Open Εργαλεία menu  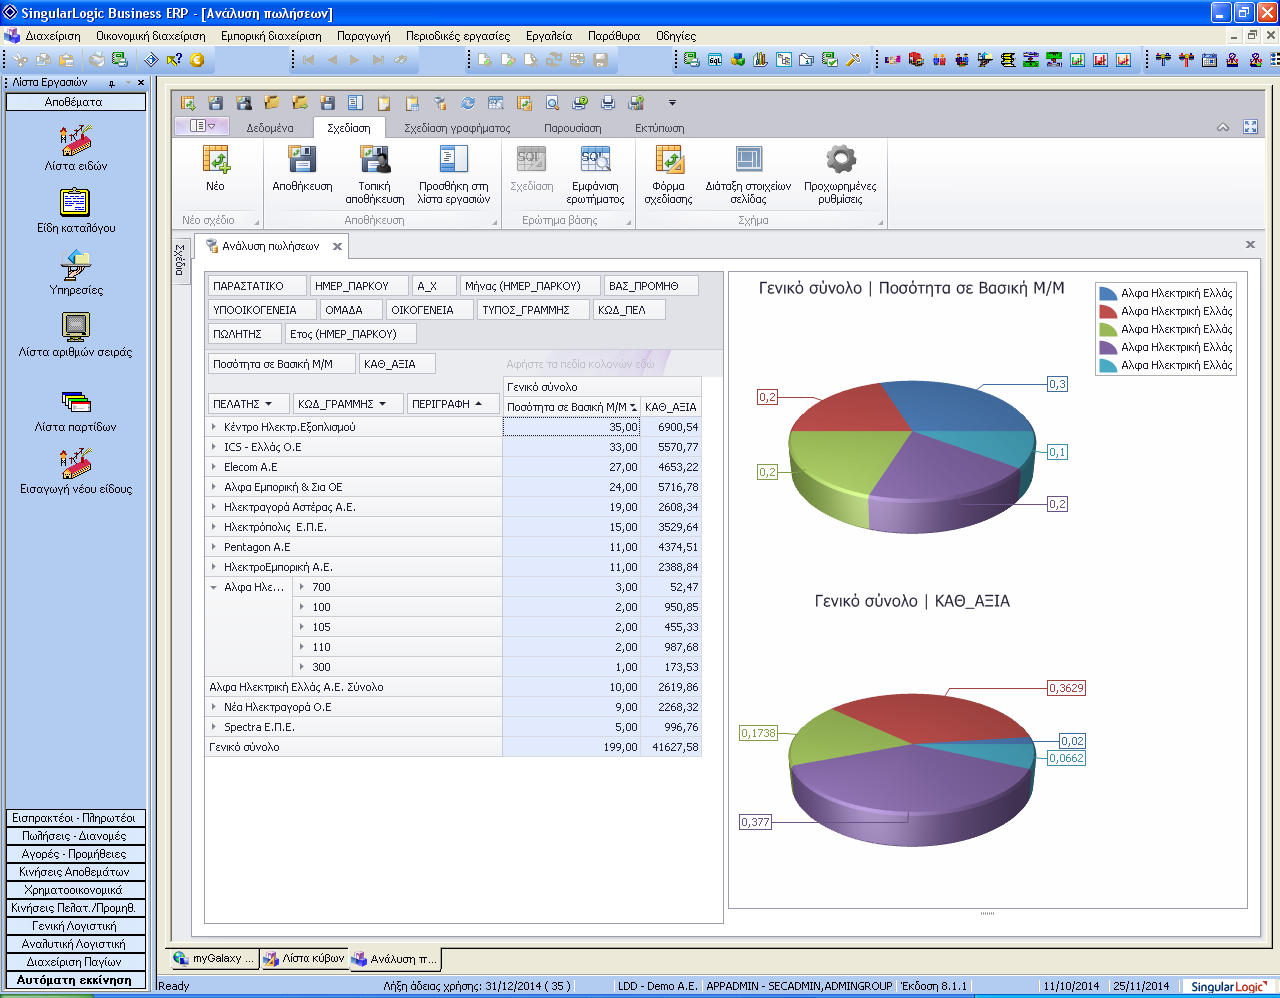(x=549, y=36)
